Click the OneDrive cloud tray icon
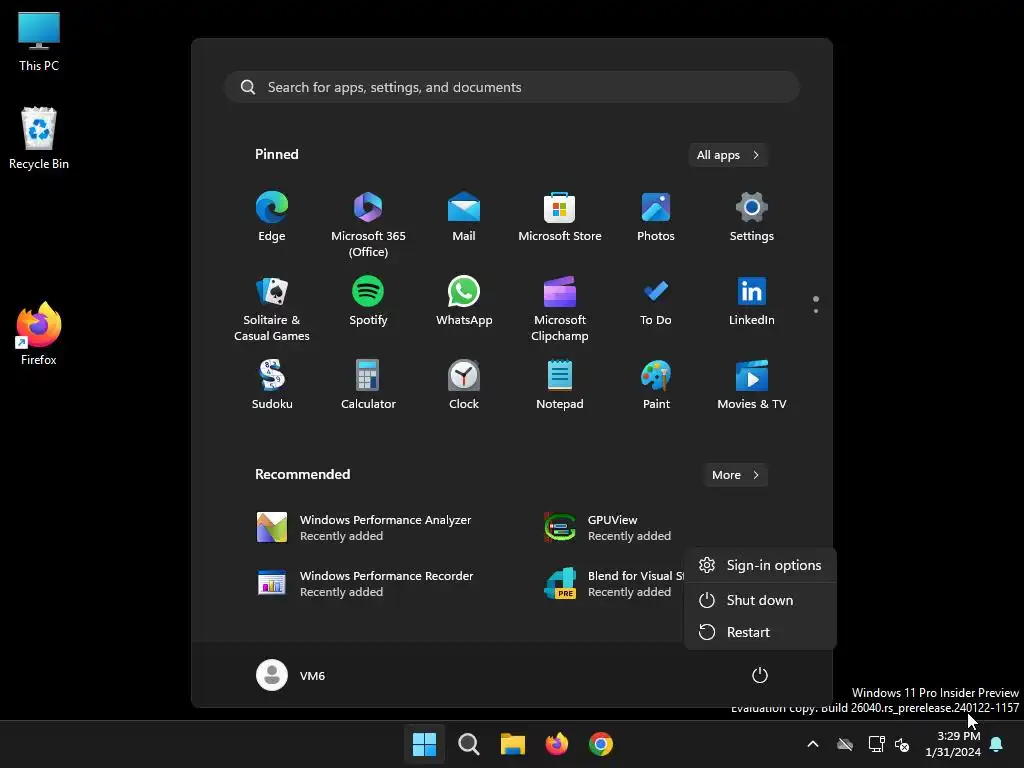This screenshot has height=768, width=1024. (845, 744)
